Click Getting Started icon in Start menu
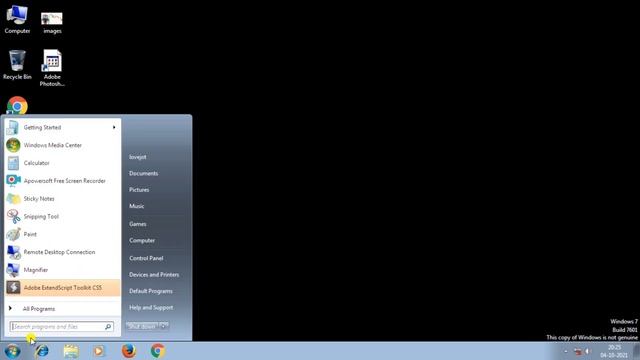This screenshot has height=360, width=640. coord(13,127)
